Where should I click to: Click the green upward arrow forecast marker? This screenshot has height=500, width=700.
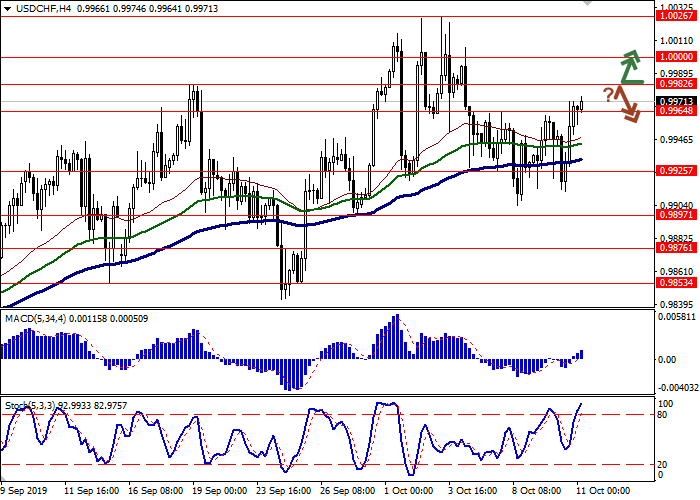(x=629, y=66)
